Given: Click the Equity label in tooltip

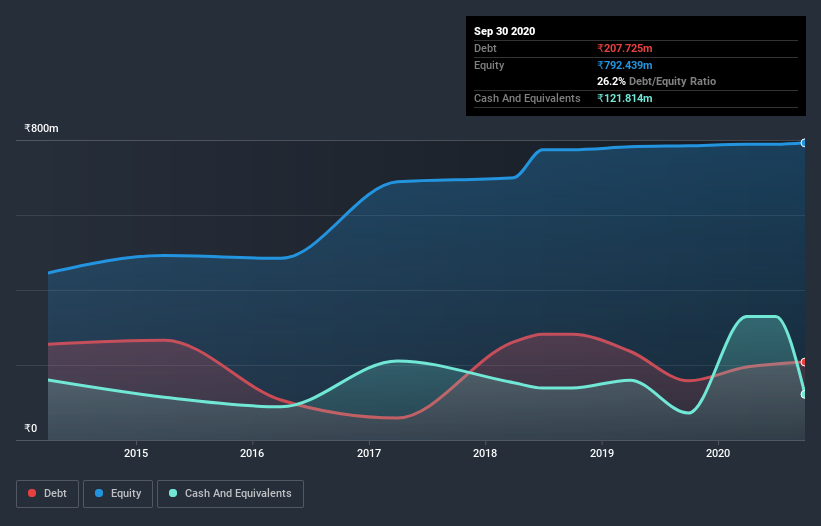Looking at the screenshot, I should (x=489, y=65).
